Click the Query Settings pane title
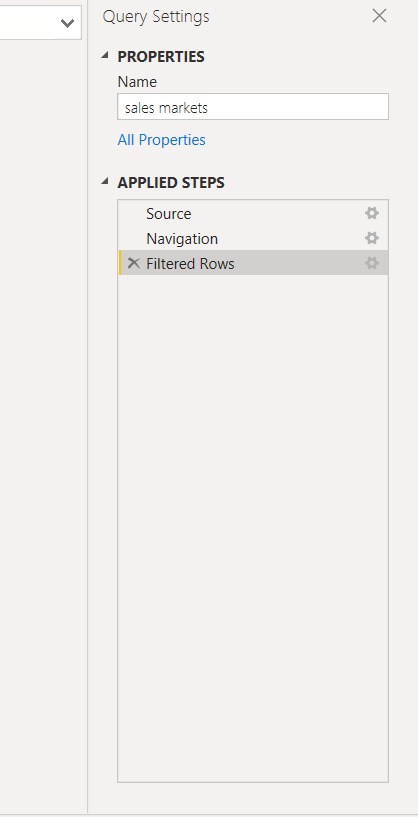 pos(156,17)
